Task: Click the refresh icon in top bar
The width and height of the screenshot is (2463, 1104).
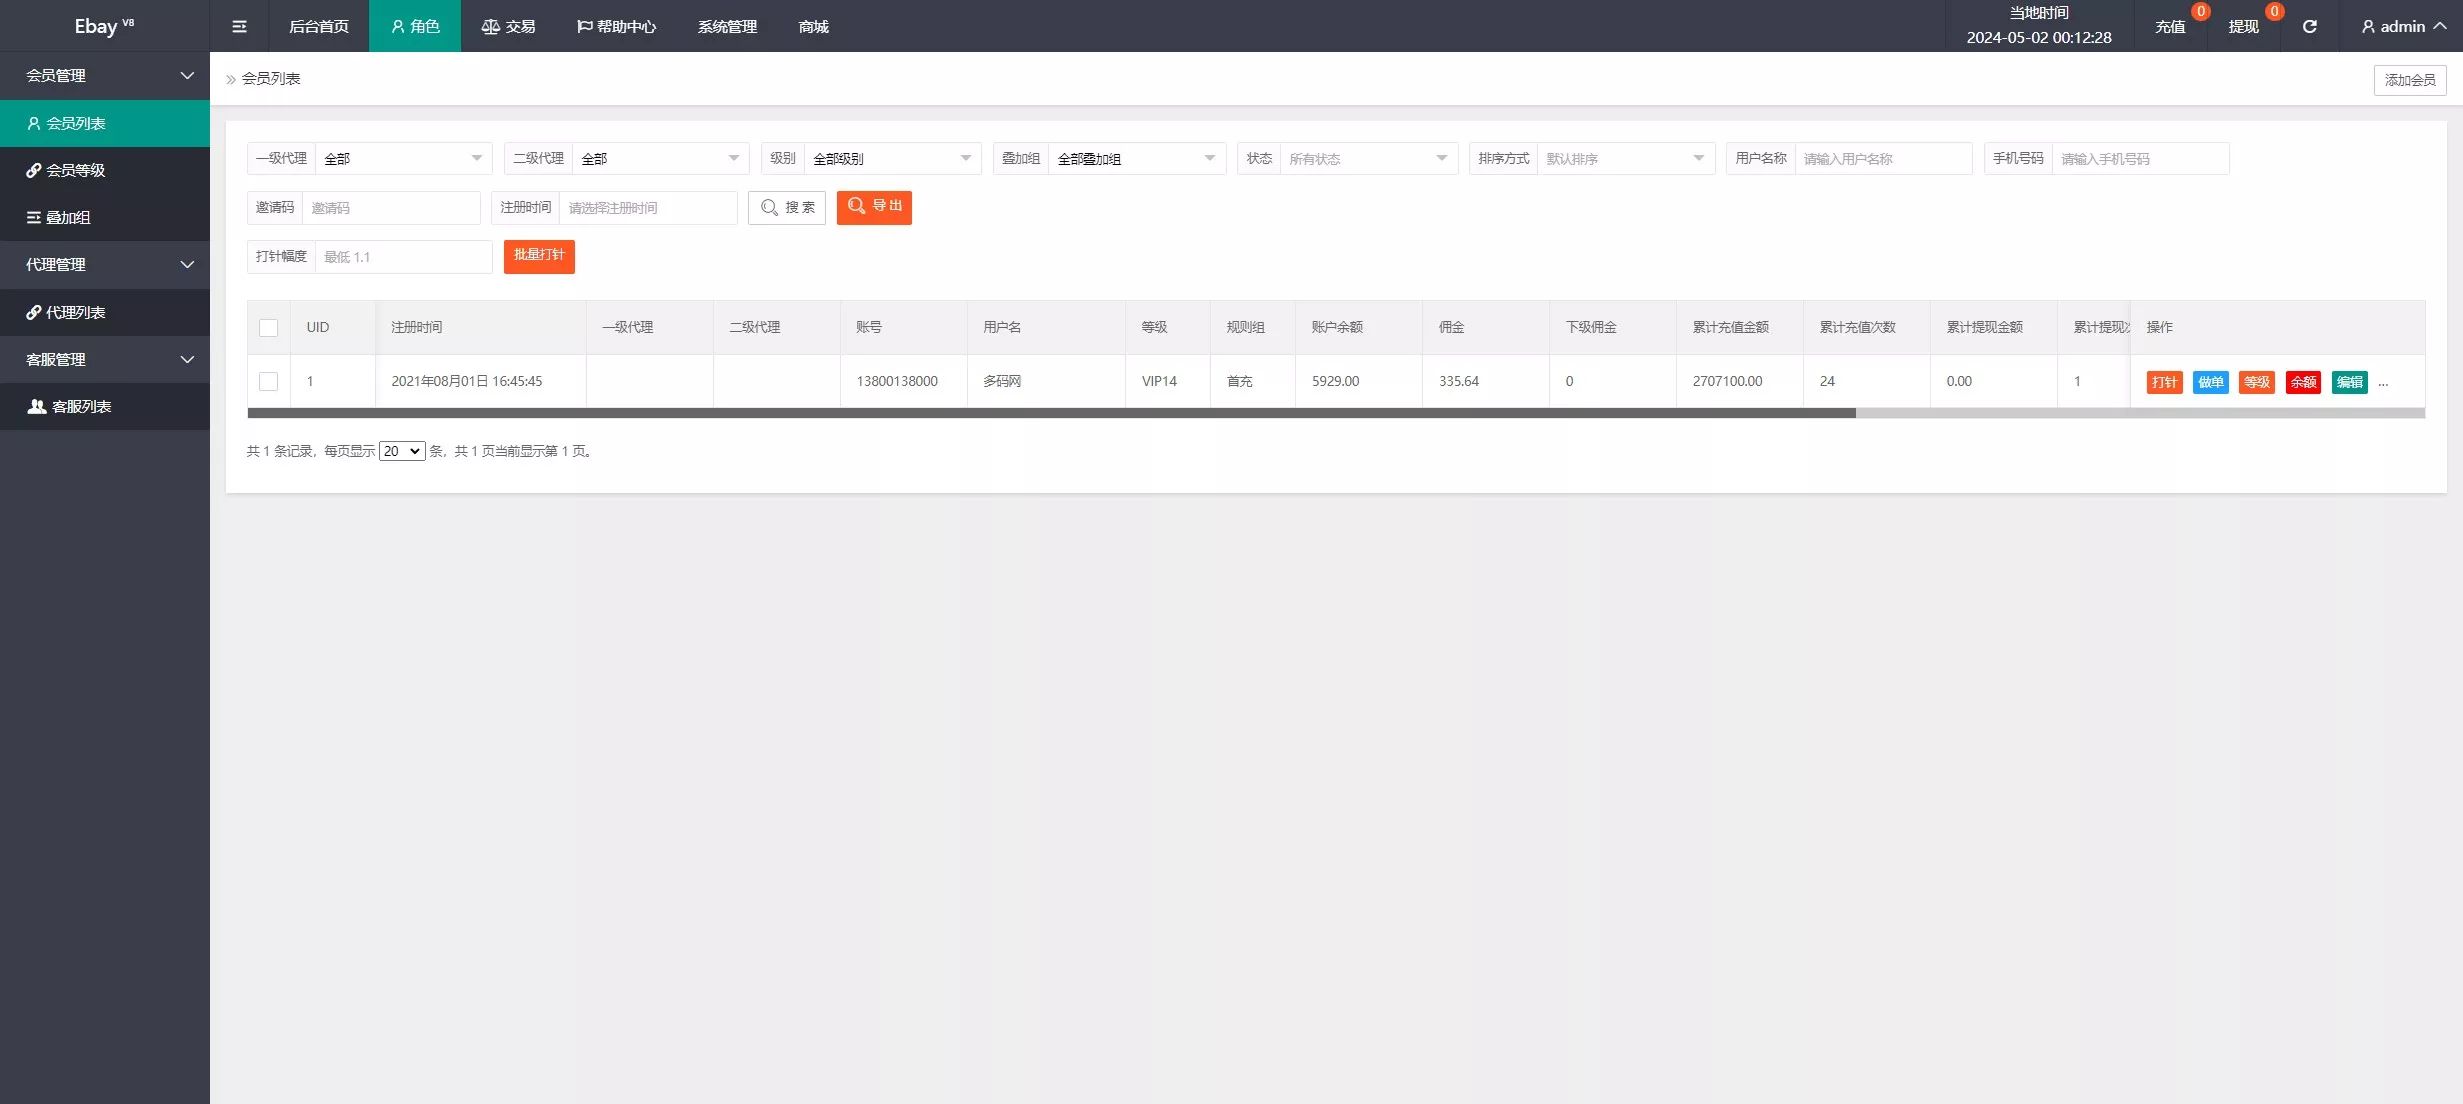Action: pos(2310,26)
